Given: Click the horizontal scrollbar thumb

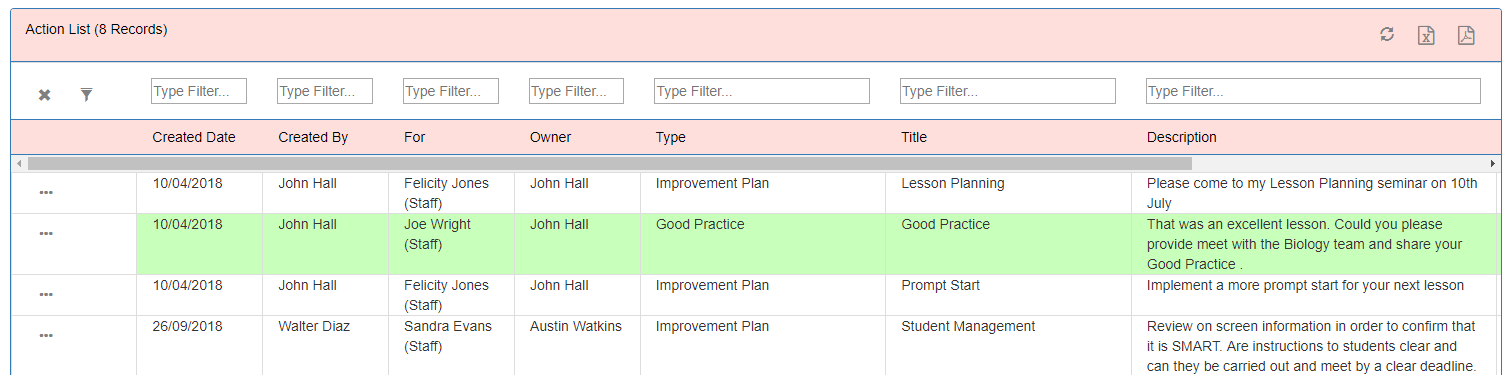Looking at the screenshot, I should (609, 163).
